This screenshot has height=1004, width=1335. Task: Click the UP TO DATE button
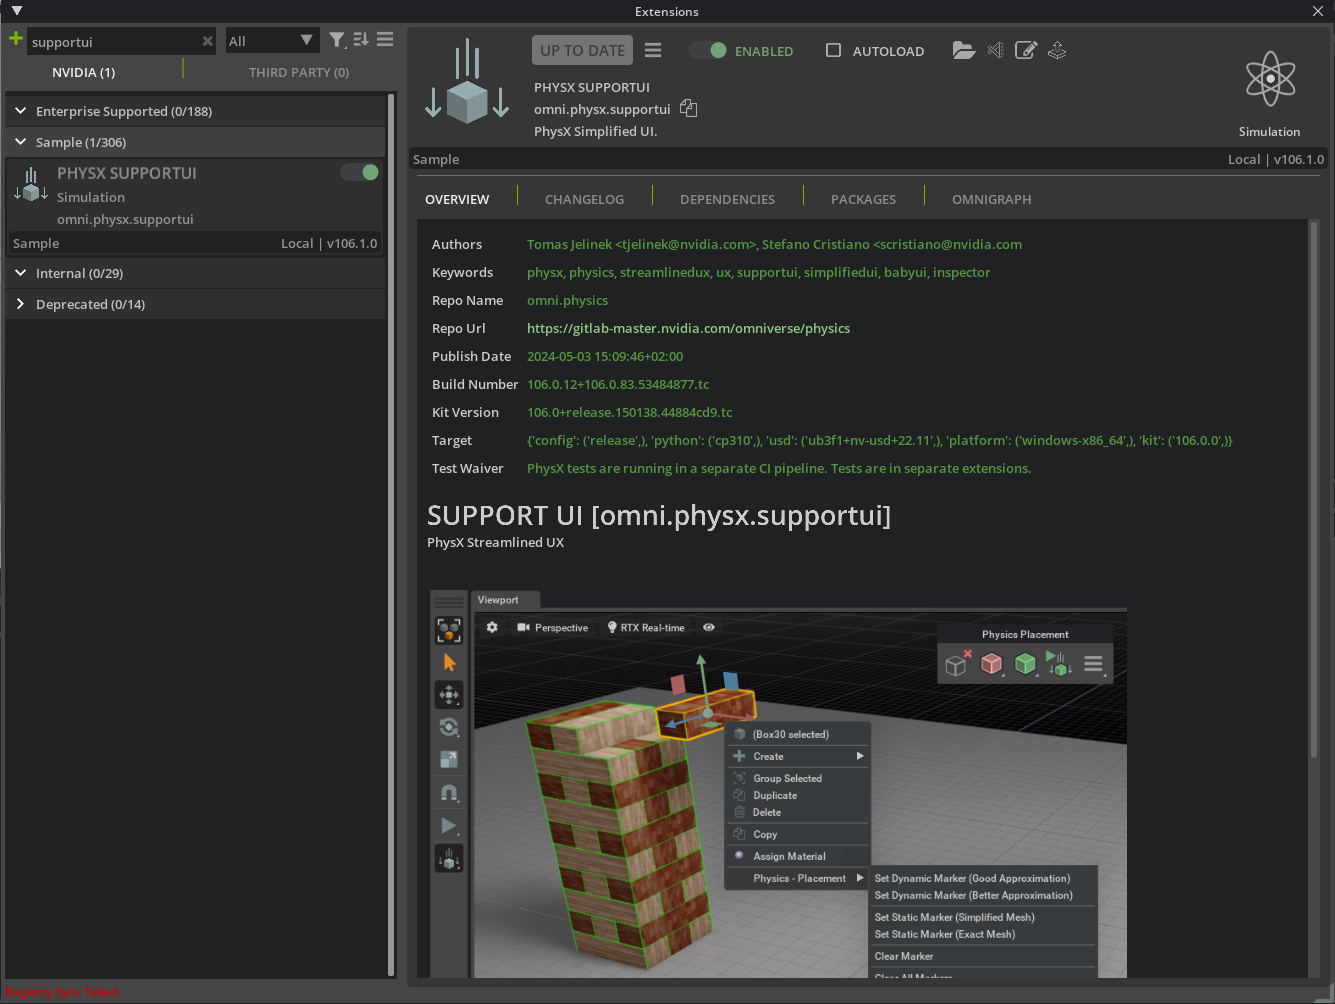pyautogui.click(x=581, y=50)
